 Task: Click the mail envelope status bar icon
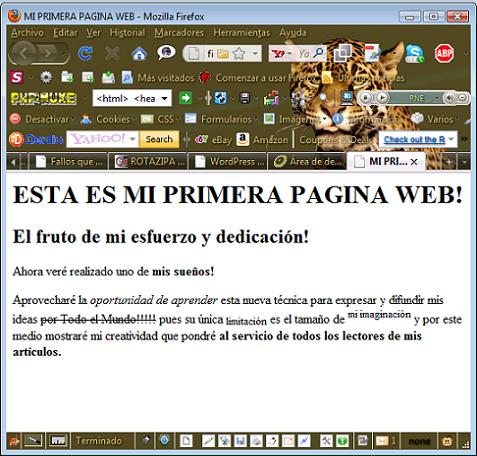click(x=382, y=441)
